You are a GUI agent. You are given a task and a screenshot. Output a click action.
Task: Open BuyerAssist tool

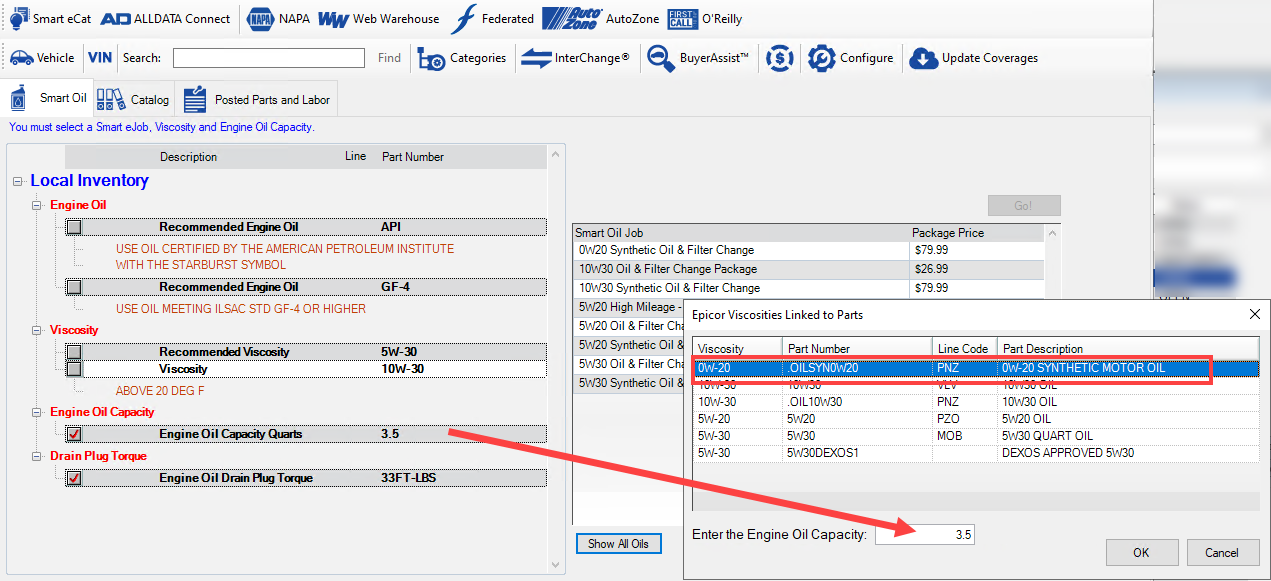(x=698, y=58)
